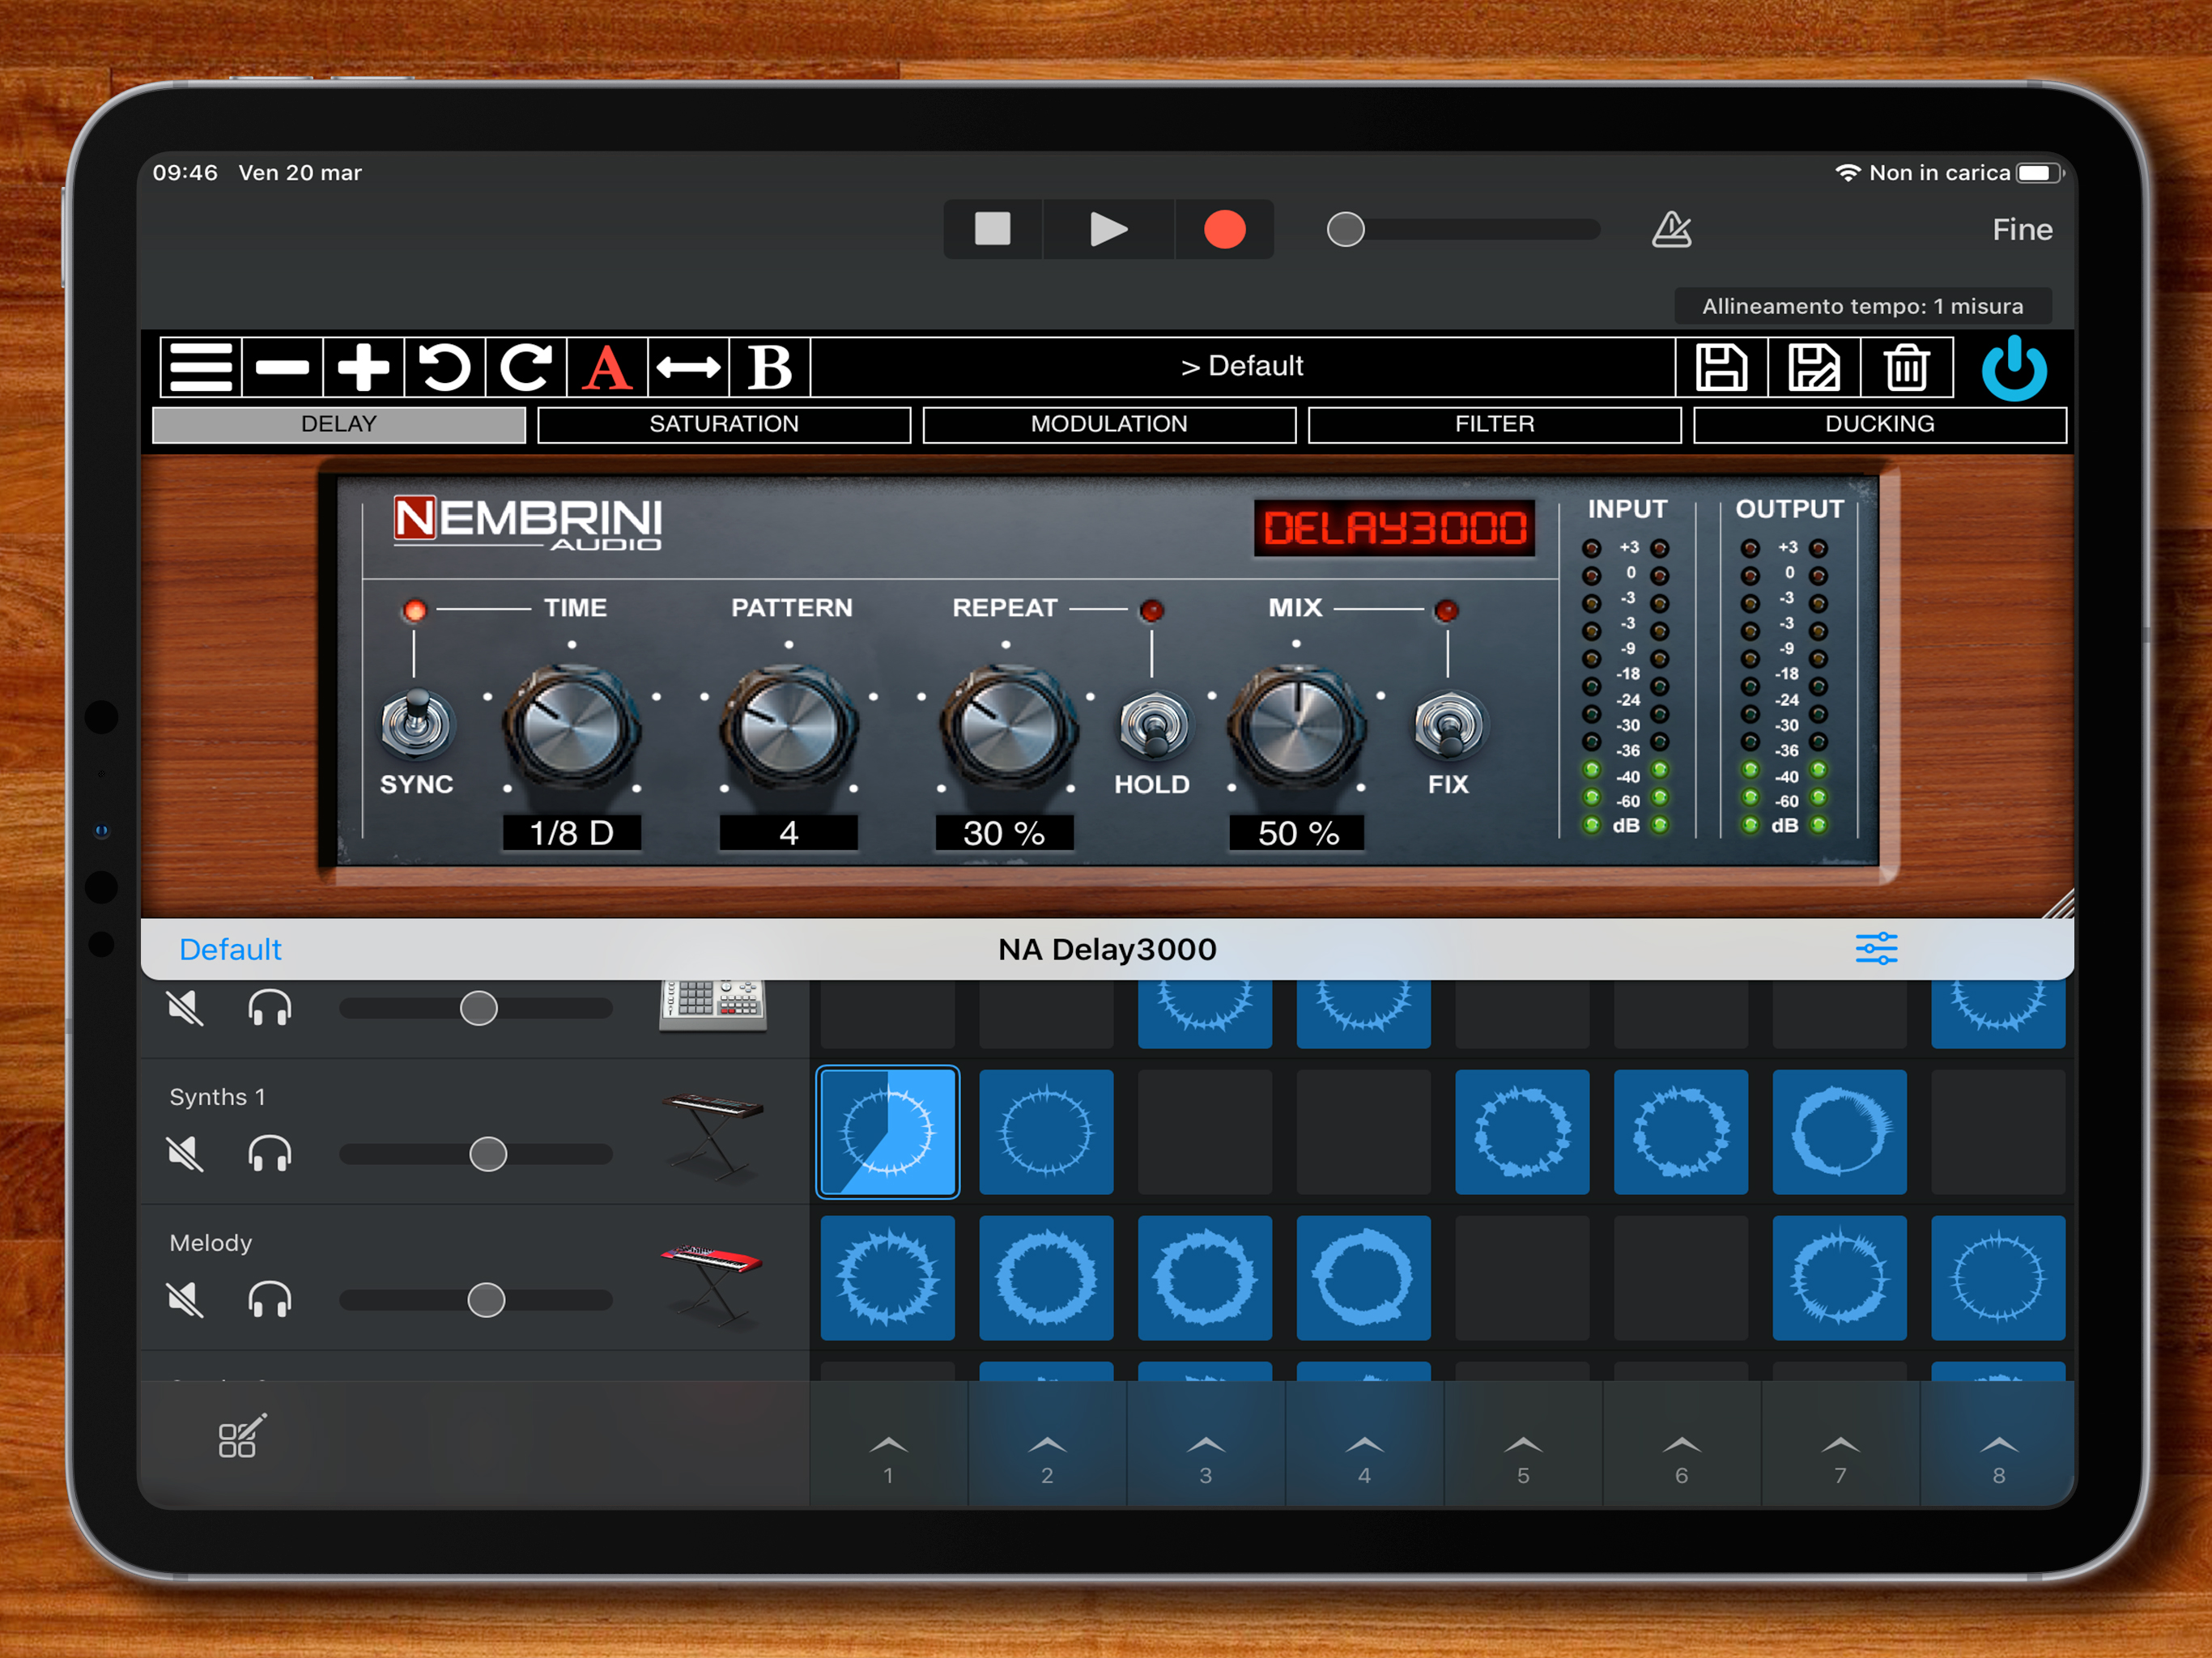Screen dimensions: 2212x1658
Task: Copy settings between A and B
Action: [688, 367]
